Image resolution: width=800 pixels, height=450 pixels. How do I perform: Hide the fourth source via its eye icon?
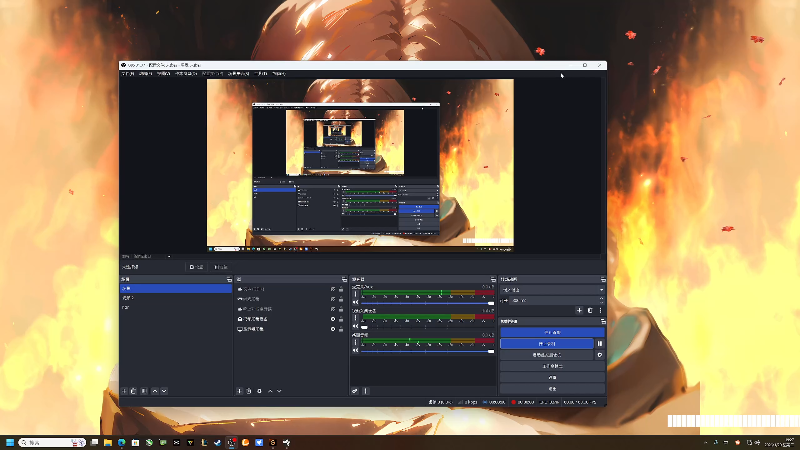pyautogui.click(x=333, y=319)
